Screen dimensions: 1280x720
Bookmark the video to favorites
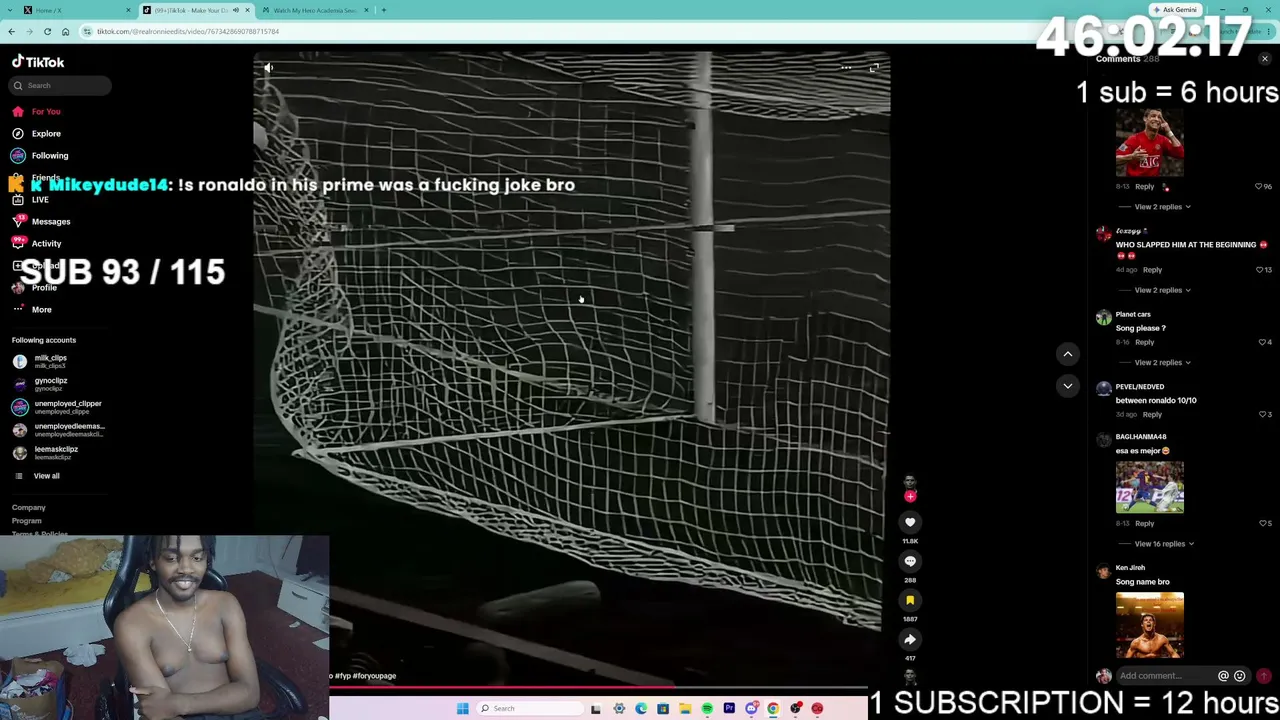(x=910, y=600)
